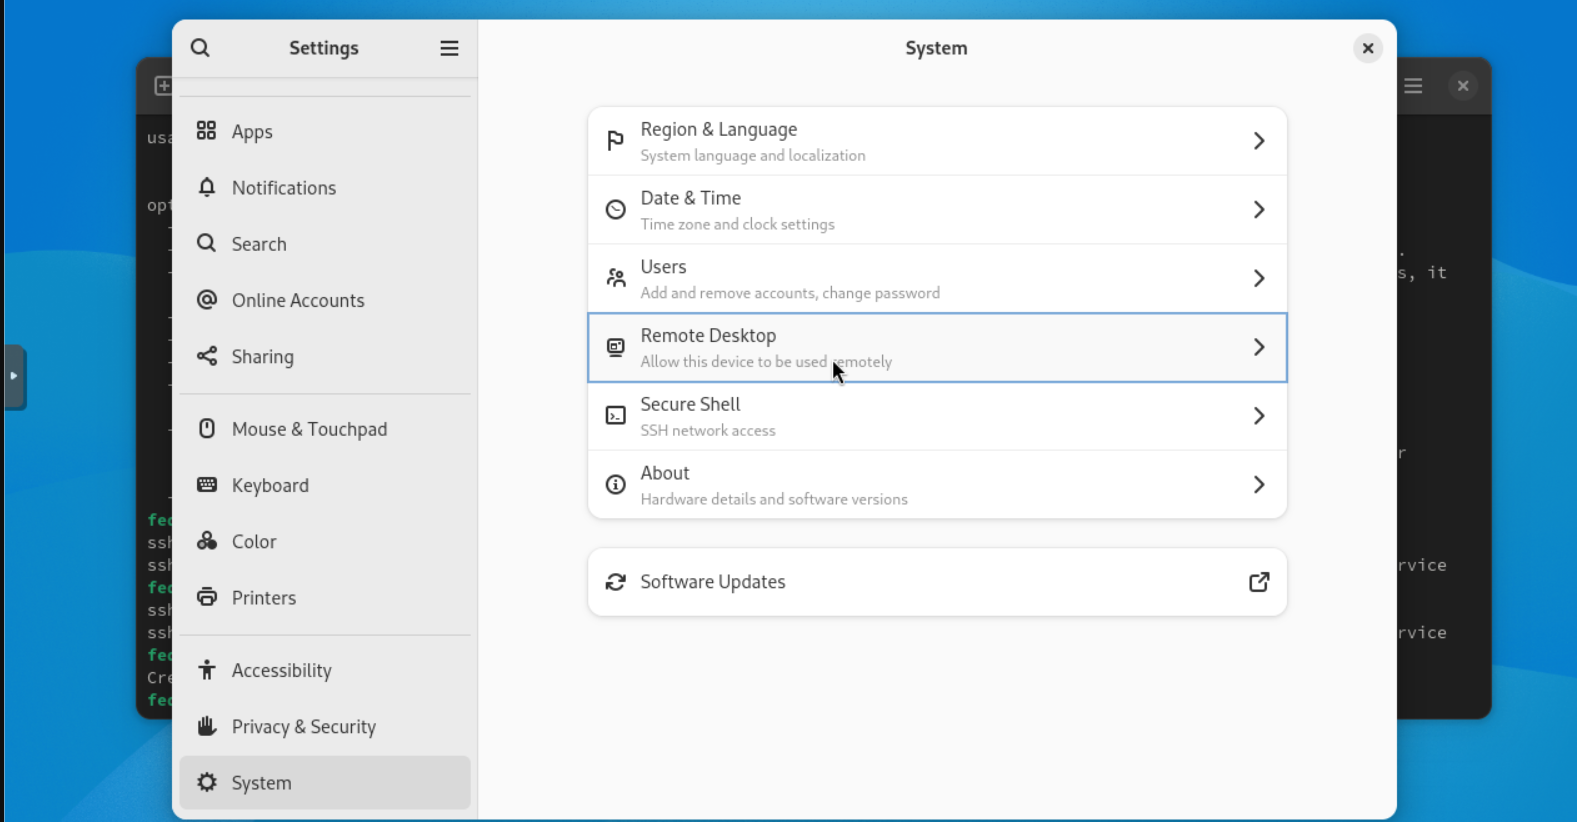Expand the left edge side panel arrow
This screenshot has width=1577, height=822.
(x=14, y=377)
